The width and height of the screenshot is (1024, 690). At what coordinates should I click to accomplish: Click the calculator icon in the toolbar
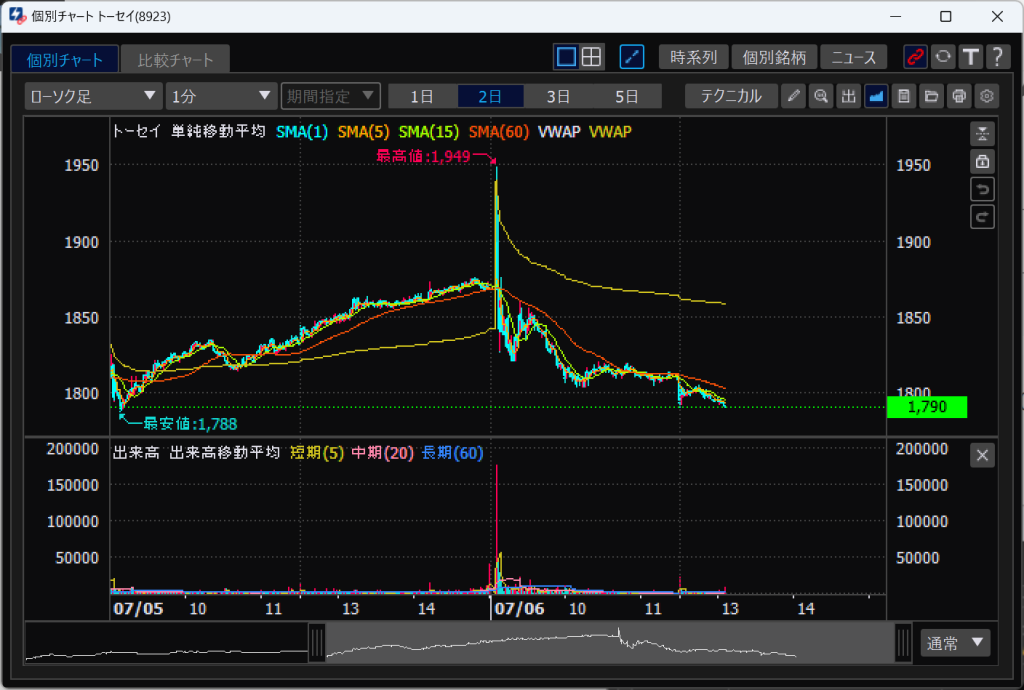coord(904,96)
